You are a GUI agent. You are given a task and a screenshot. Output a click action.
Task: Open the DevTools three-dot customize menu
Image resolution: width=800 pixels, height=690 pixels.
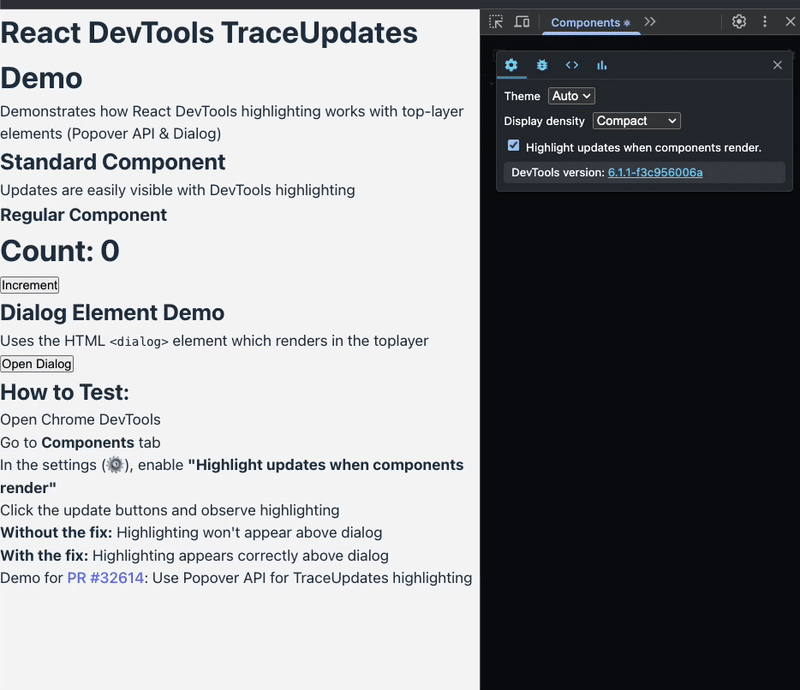[765, 22]
